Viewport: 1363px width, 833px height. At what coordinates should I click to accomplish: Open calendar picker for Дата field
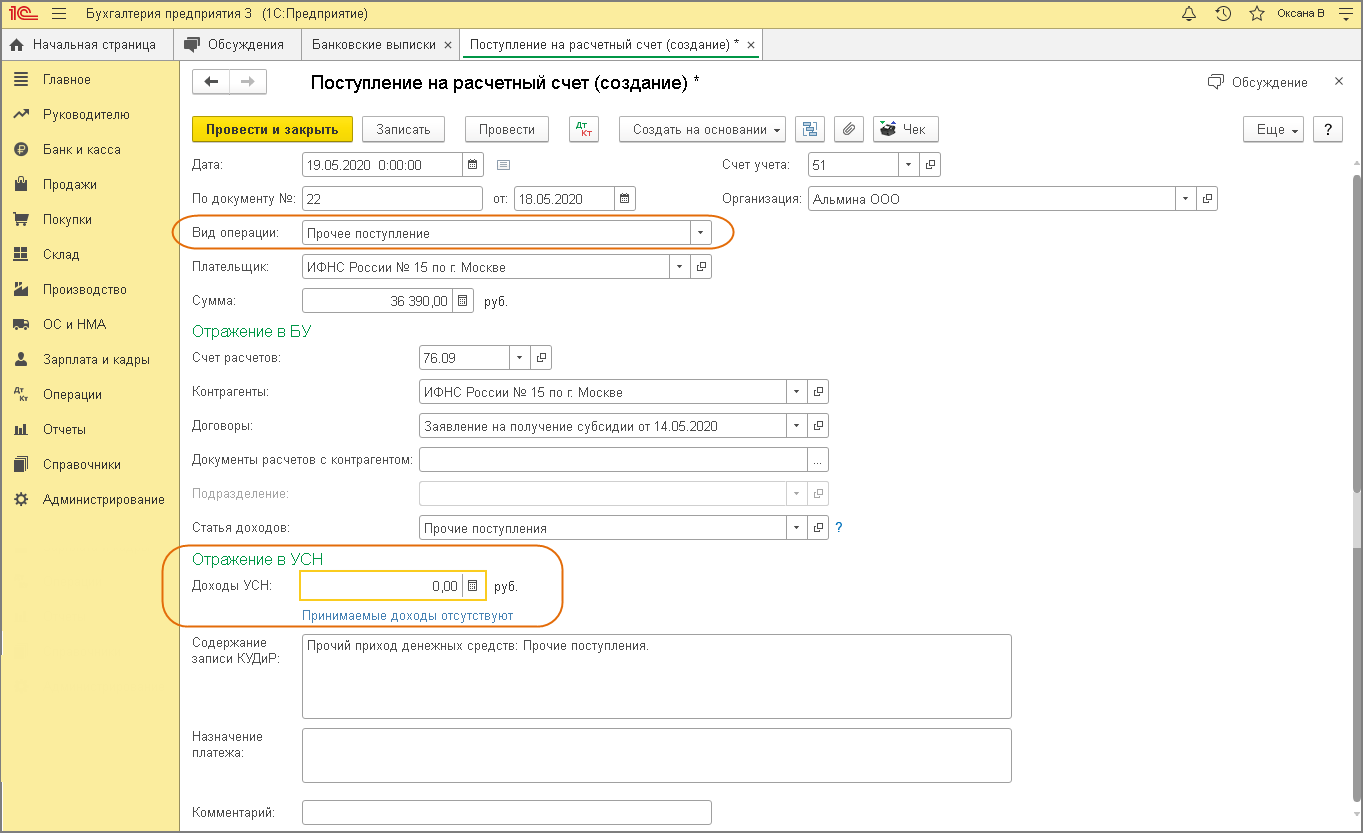[474, 165]
